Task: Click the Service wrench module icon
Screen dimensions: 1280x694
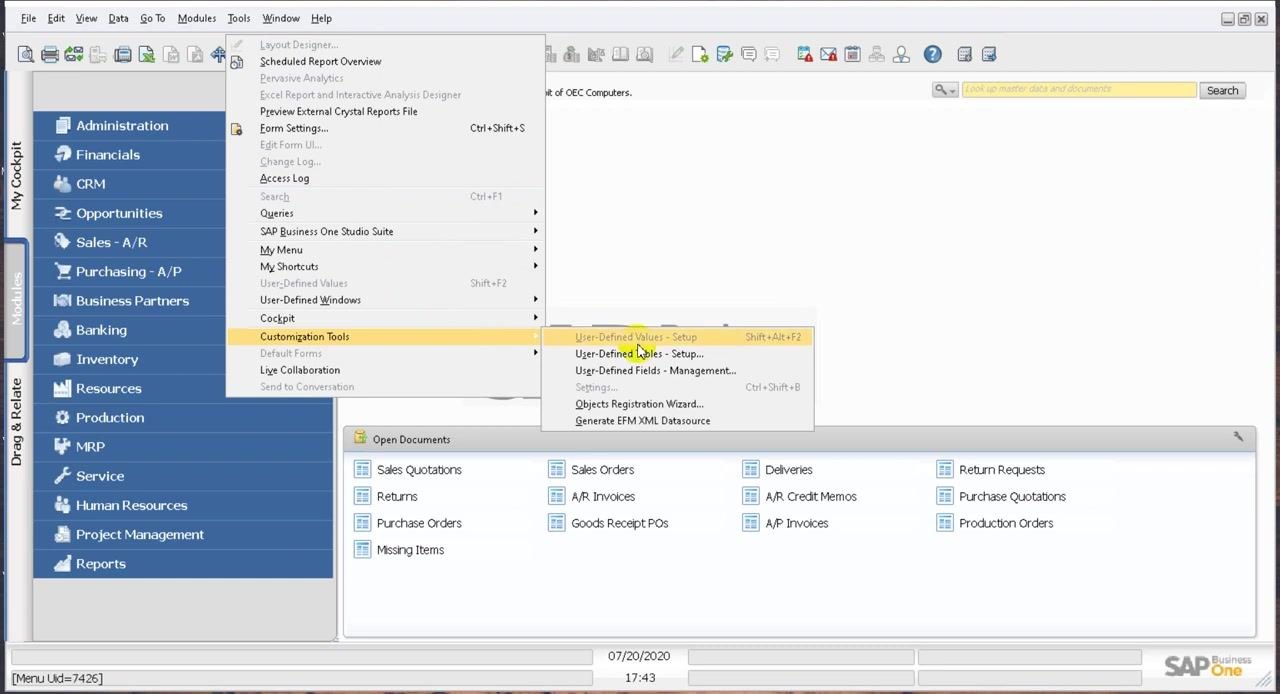Action: pos(63,476)
